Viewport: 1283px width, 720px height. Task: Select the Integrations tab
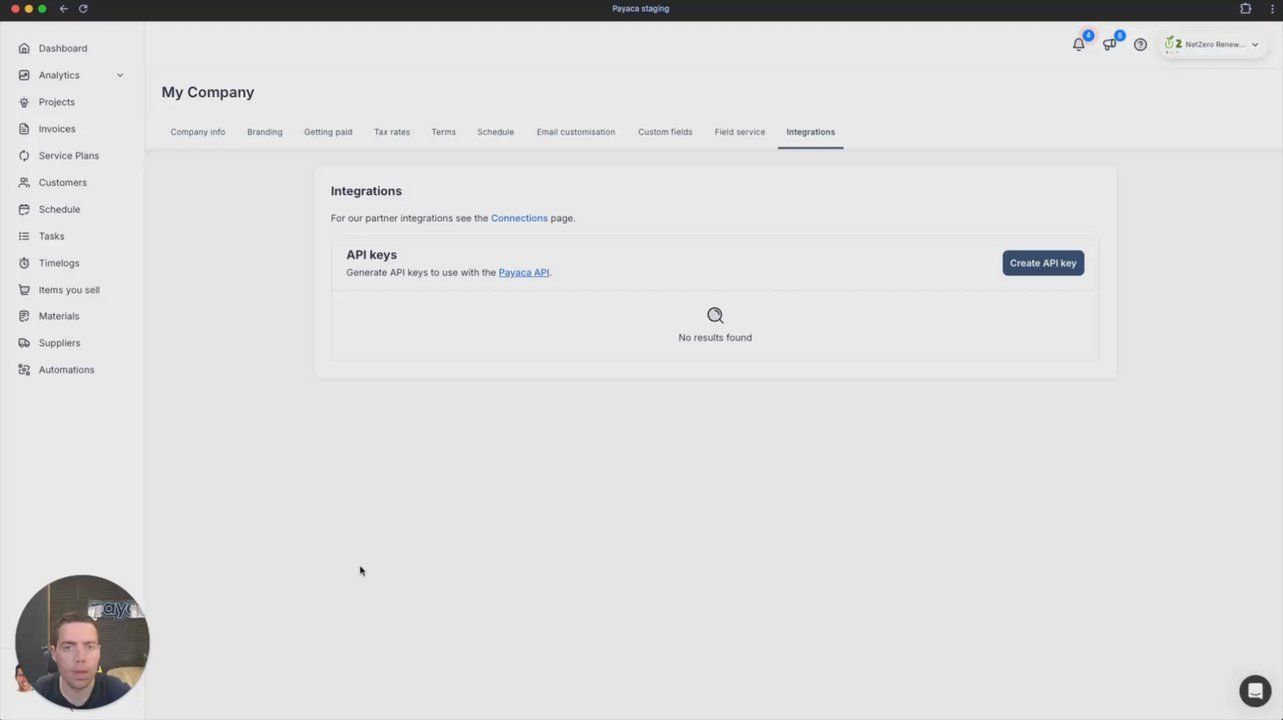coord(811,132)
